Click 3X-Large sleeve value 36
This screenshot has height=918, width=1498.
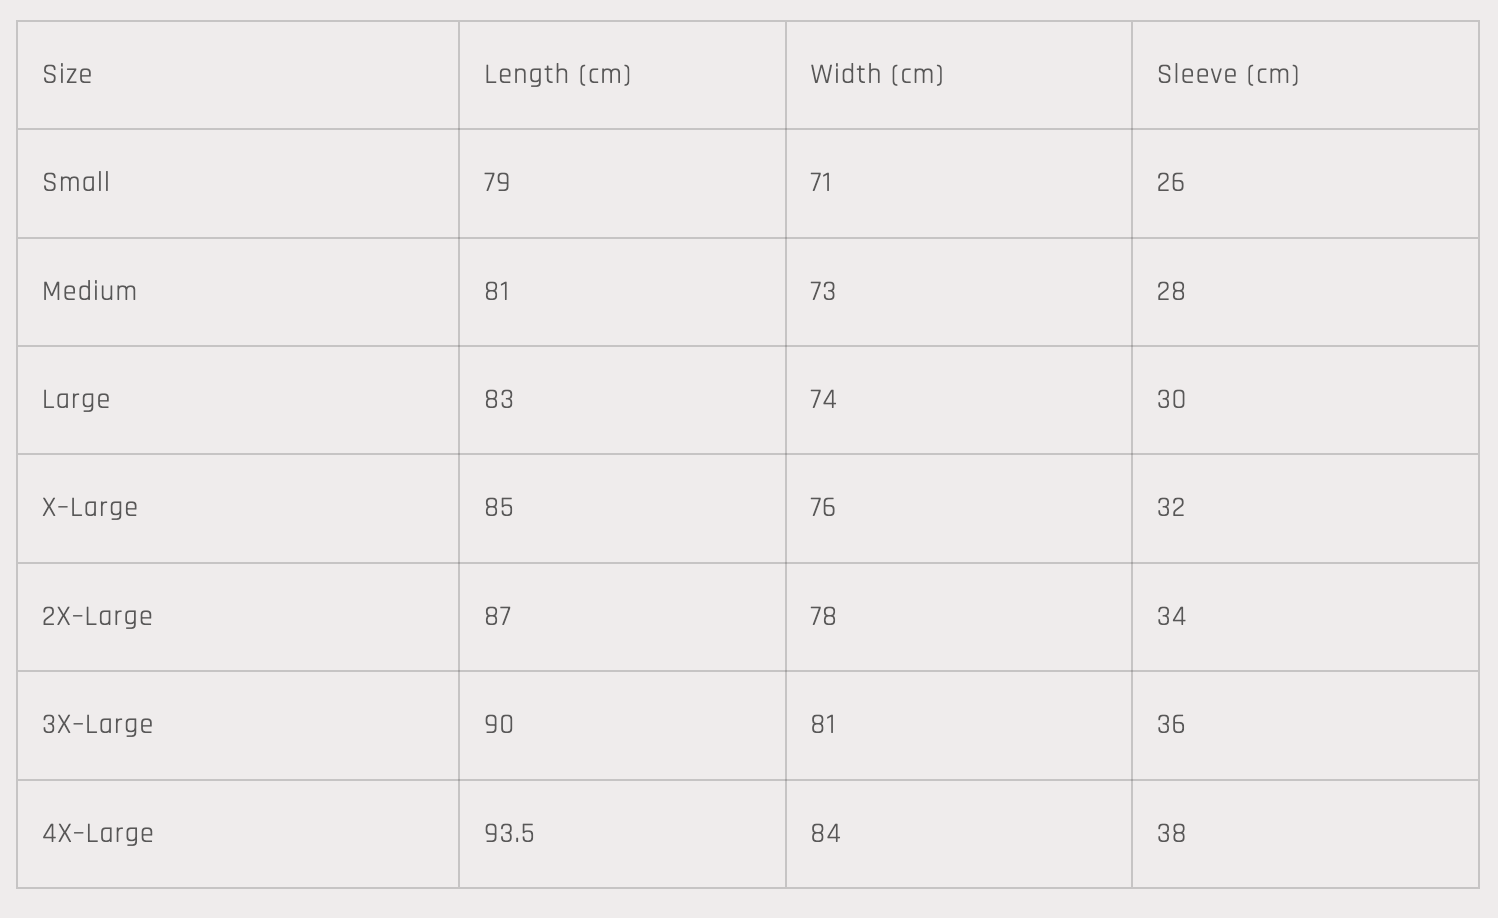pos(1171,725)
